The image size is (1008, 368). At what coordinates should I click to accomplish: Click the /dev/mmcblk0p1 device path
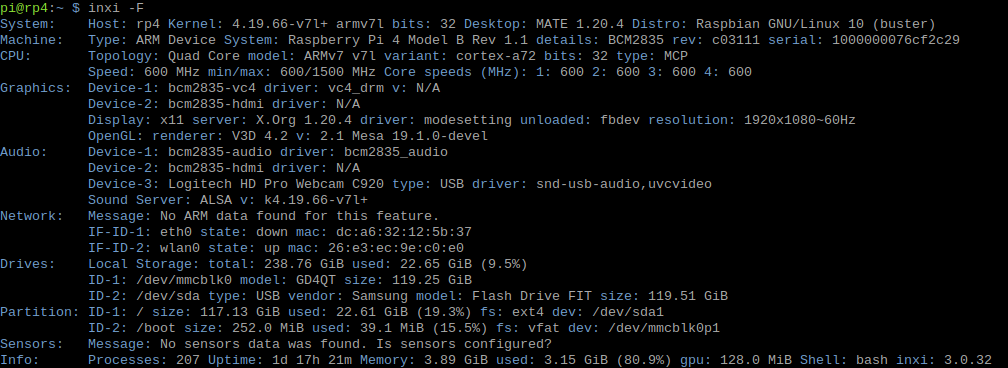(x=664, y=329)
